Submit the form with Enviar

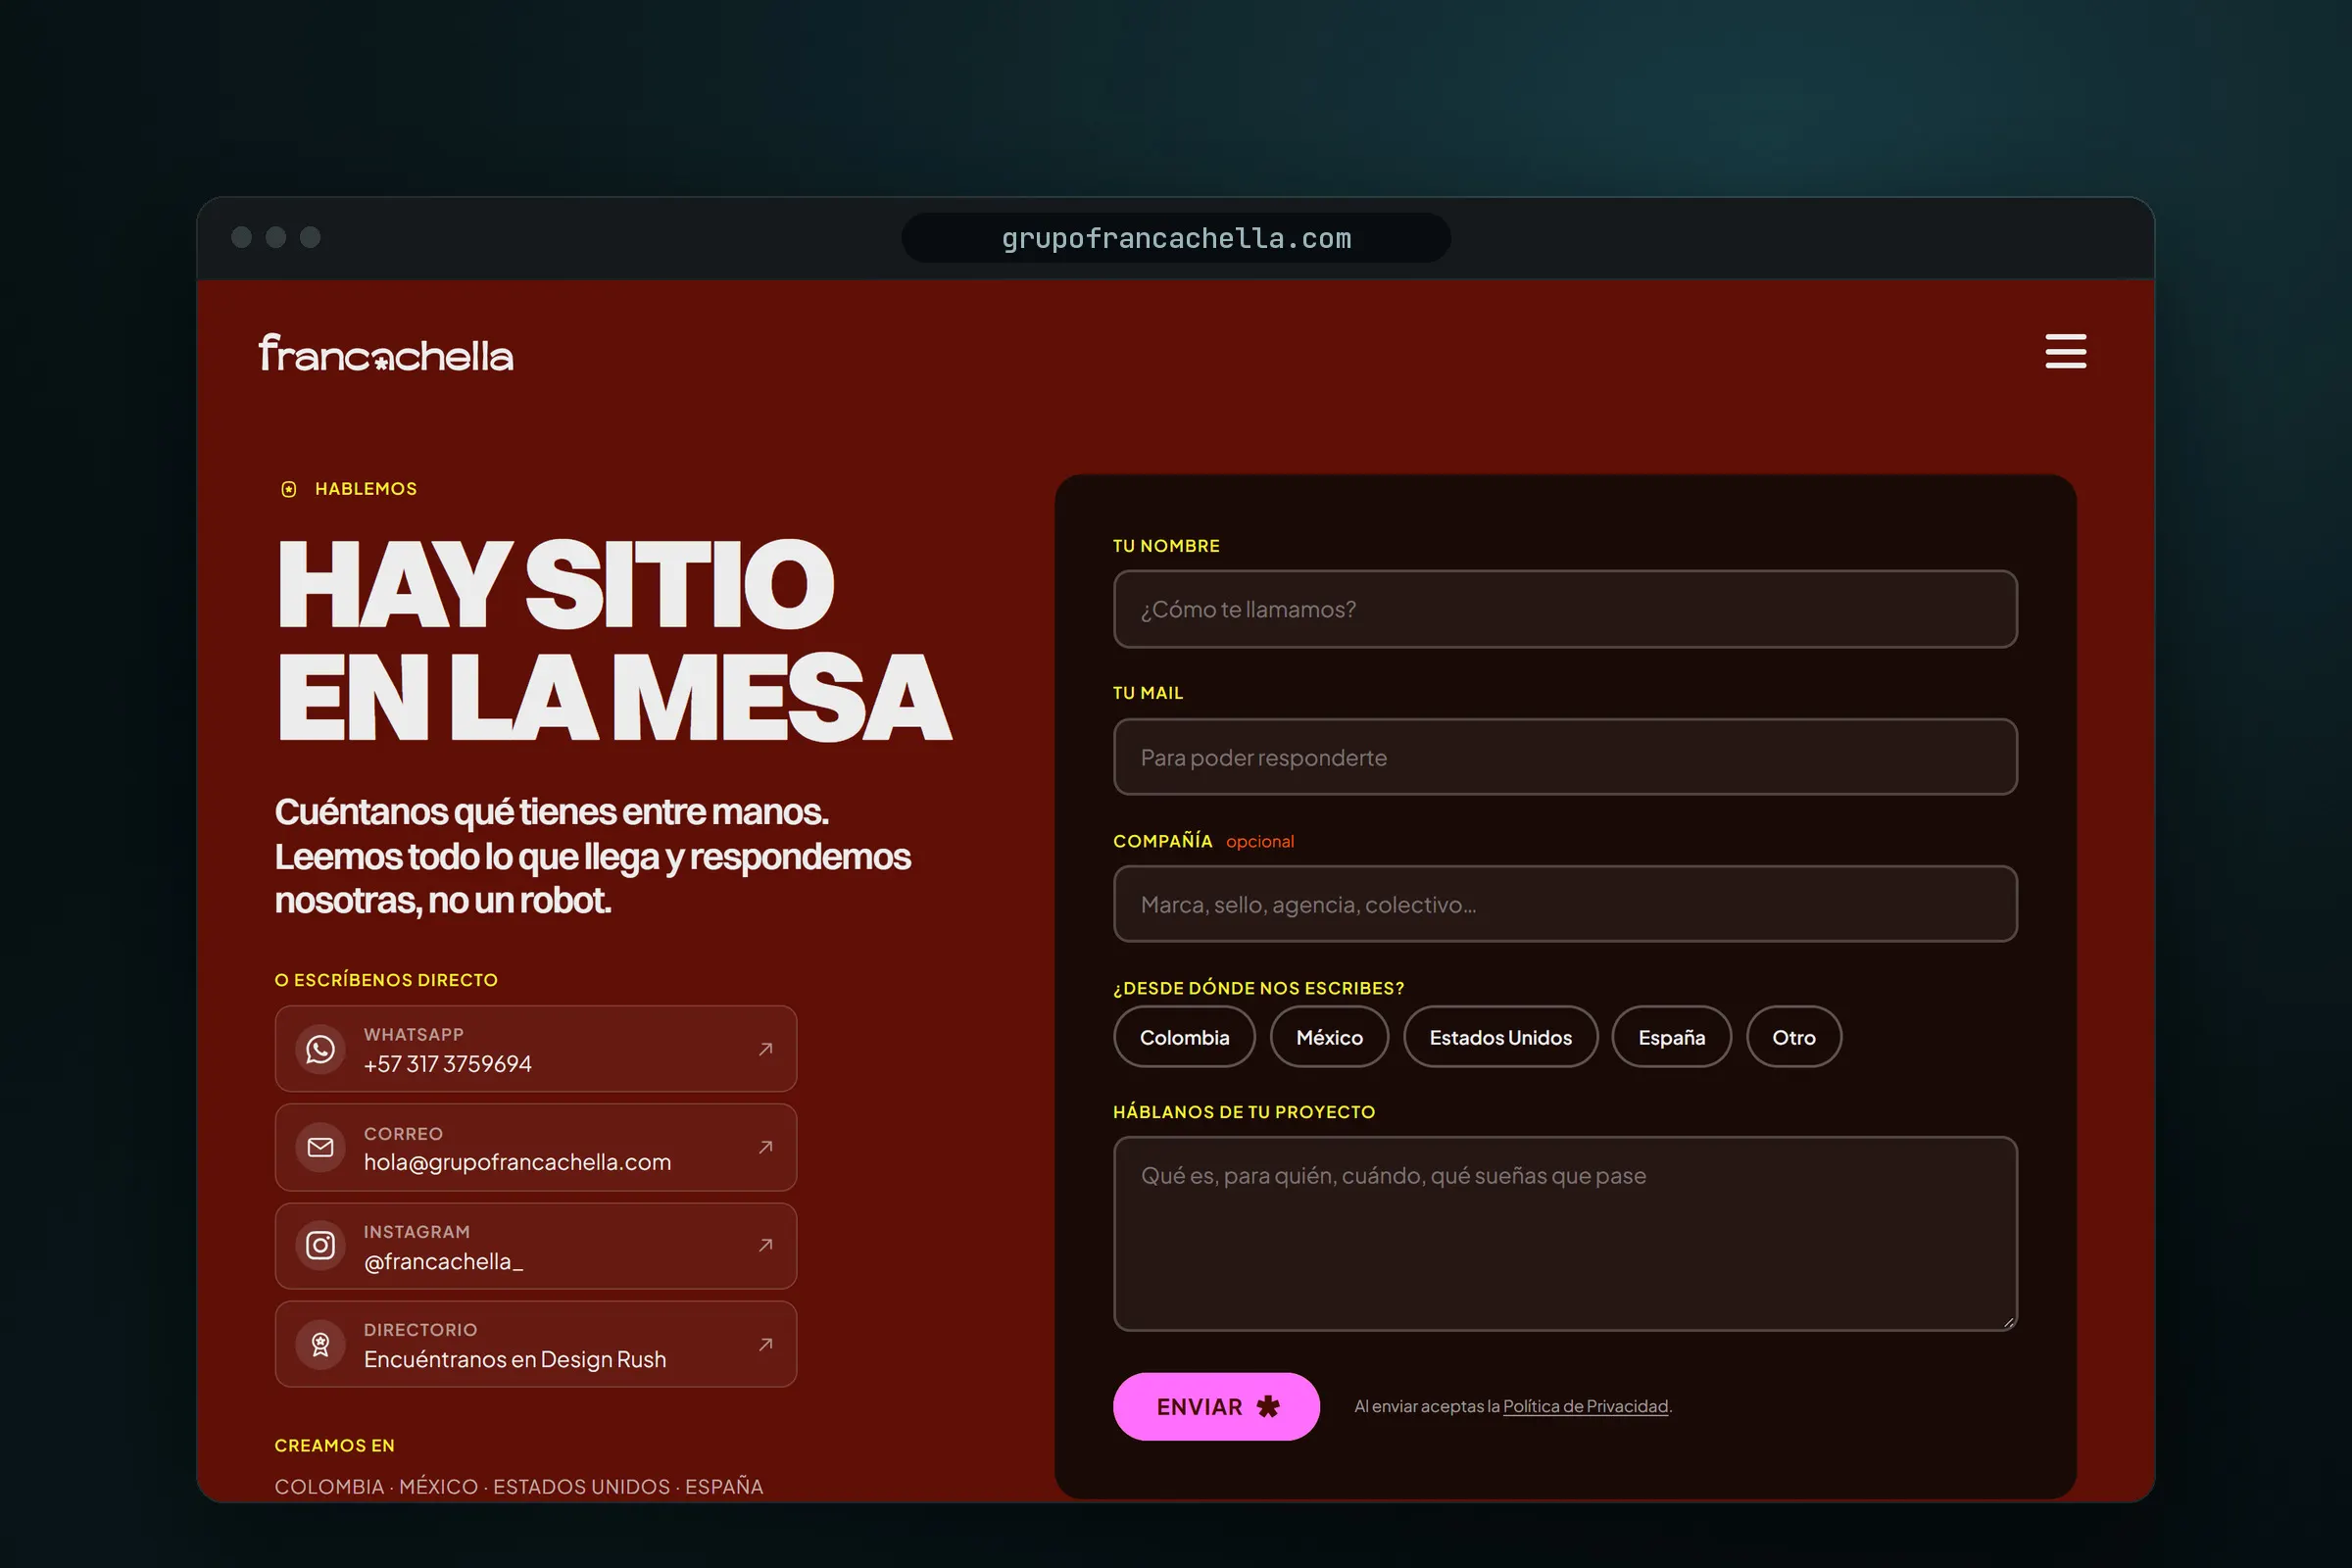tap(1216, 1406)
